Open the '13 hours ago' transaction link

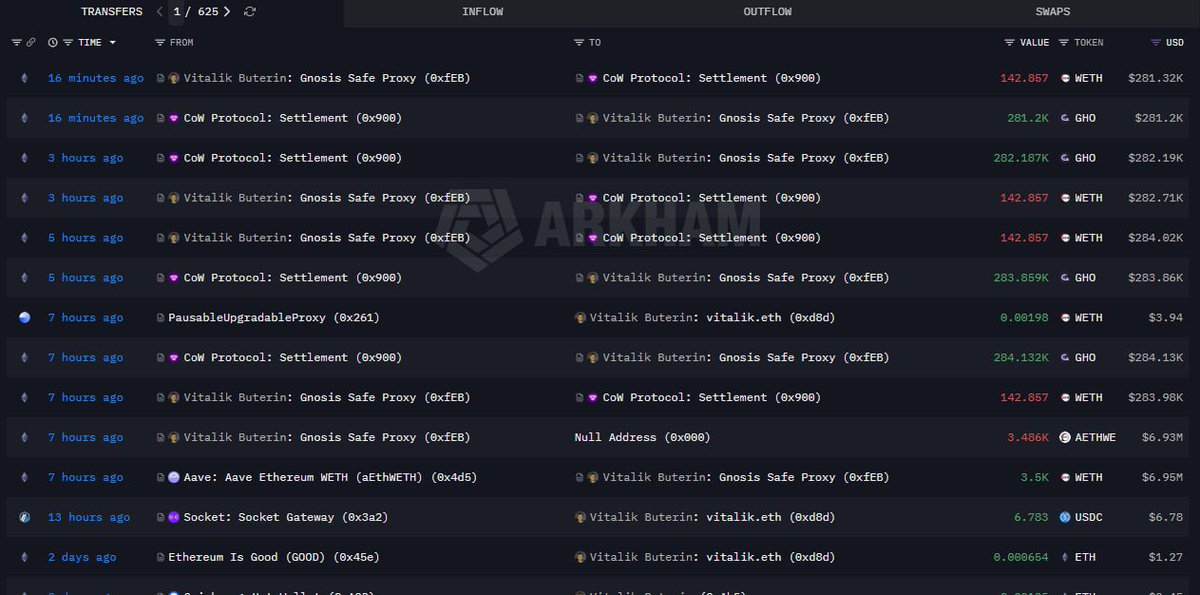[89, 518]
